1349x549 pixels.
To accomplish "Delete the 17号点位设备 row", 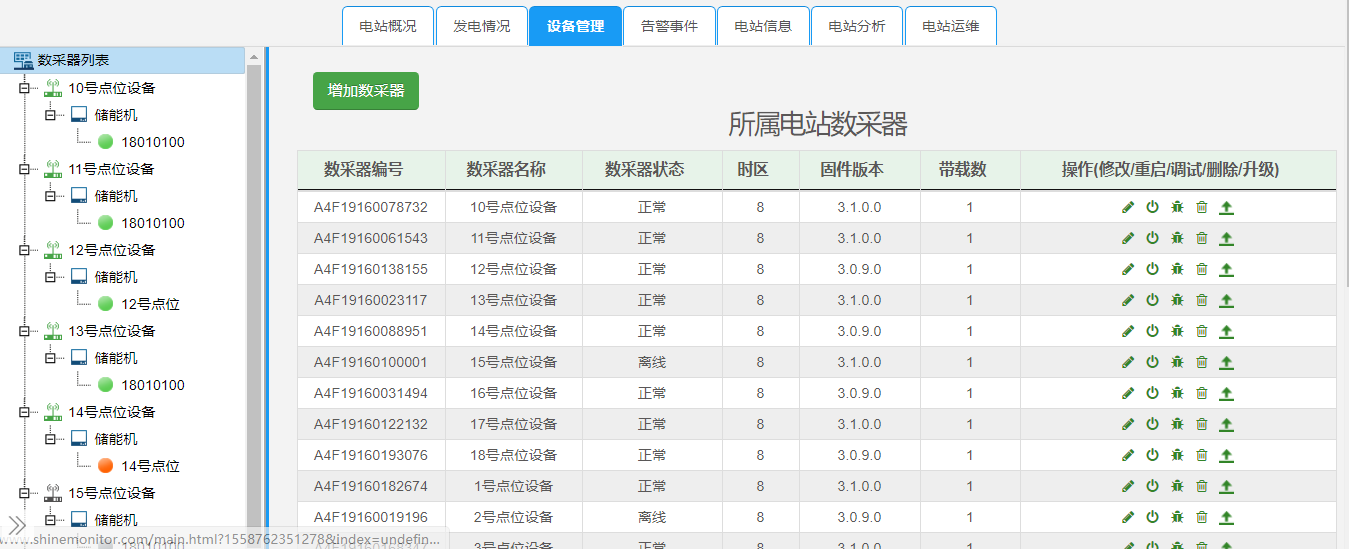I will click(x=1202, y=425).
